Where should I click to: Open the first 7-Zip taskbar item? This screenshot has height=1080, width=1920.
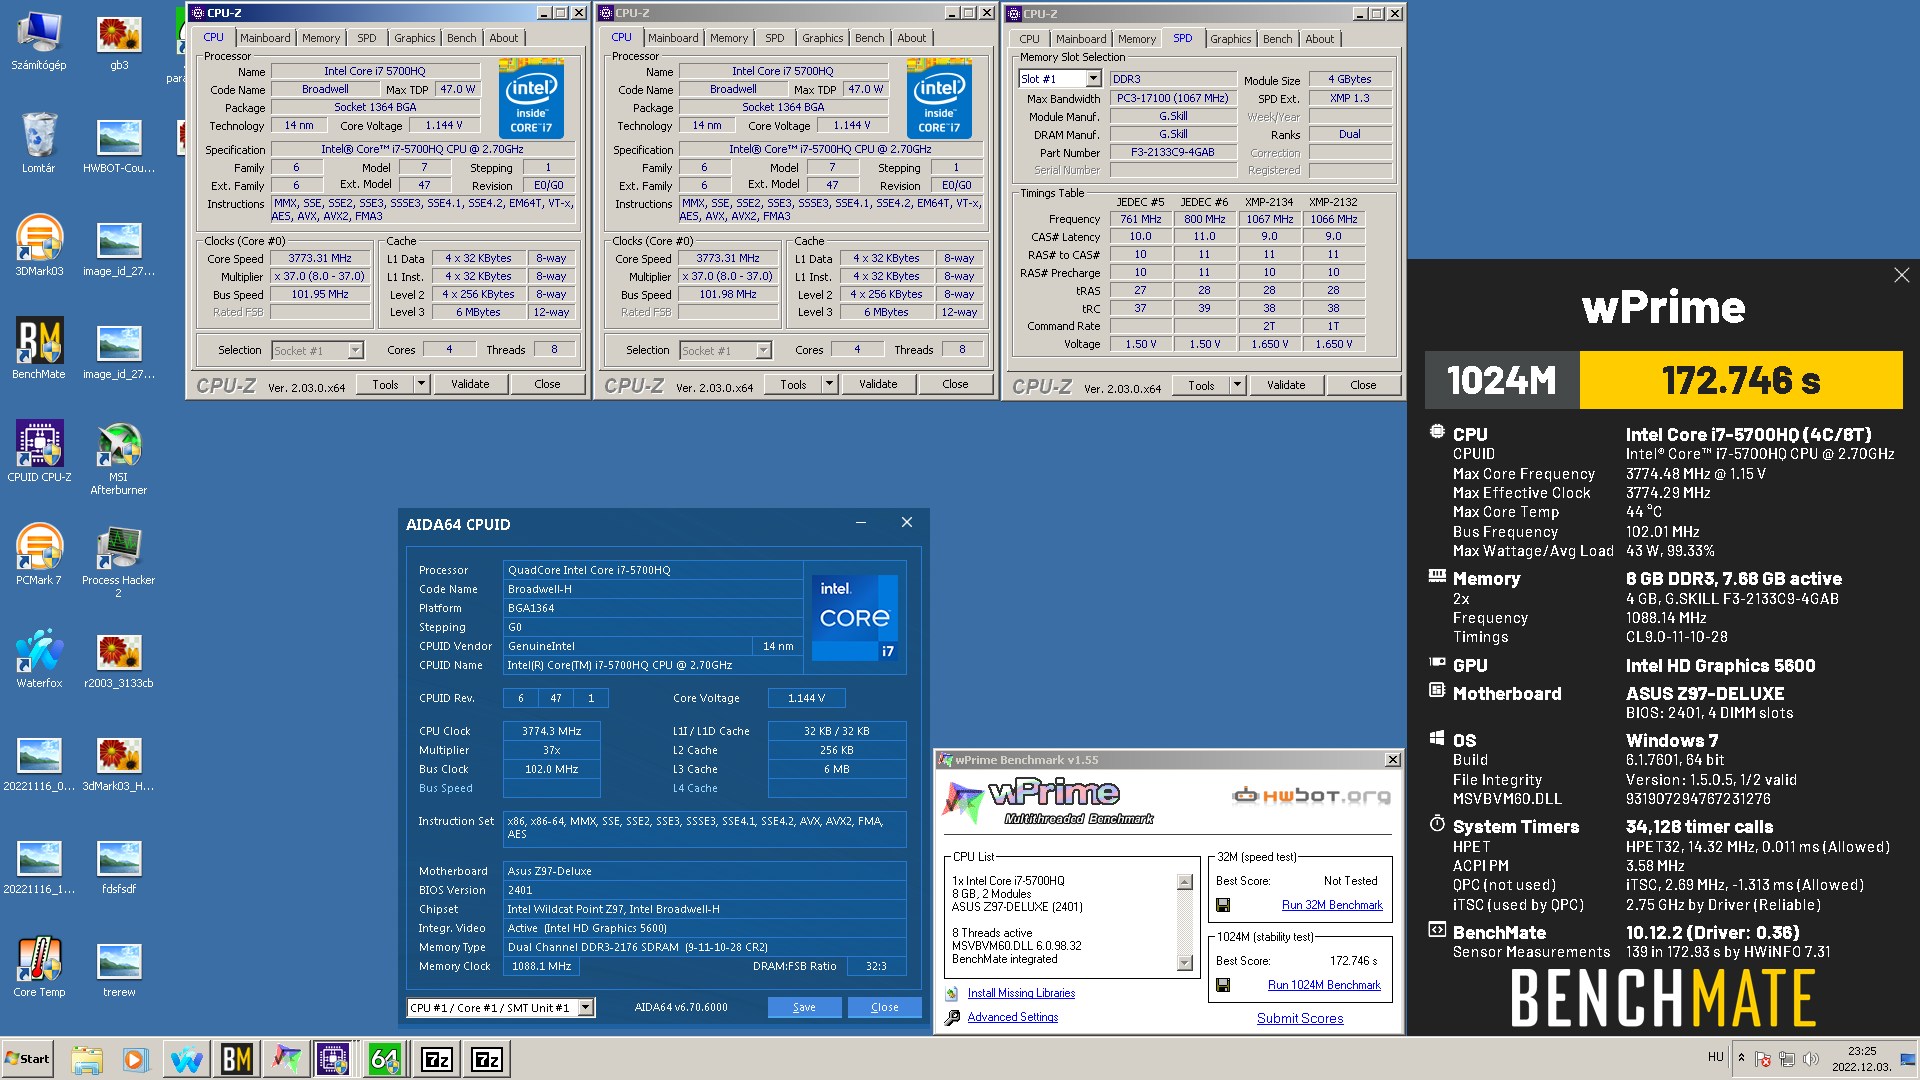point(437,1059)
